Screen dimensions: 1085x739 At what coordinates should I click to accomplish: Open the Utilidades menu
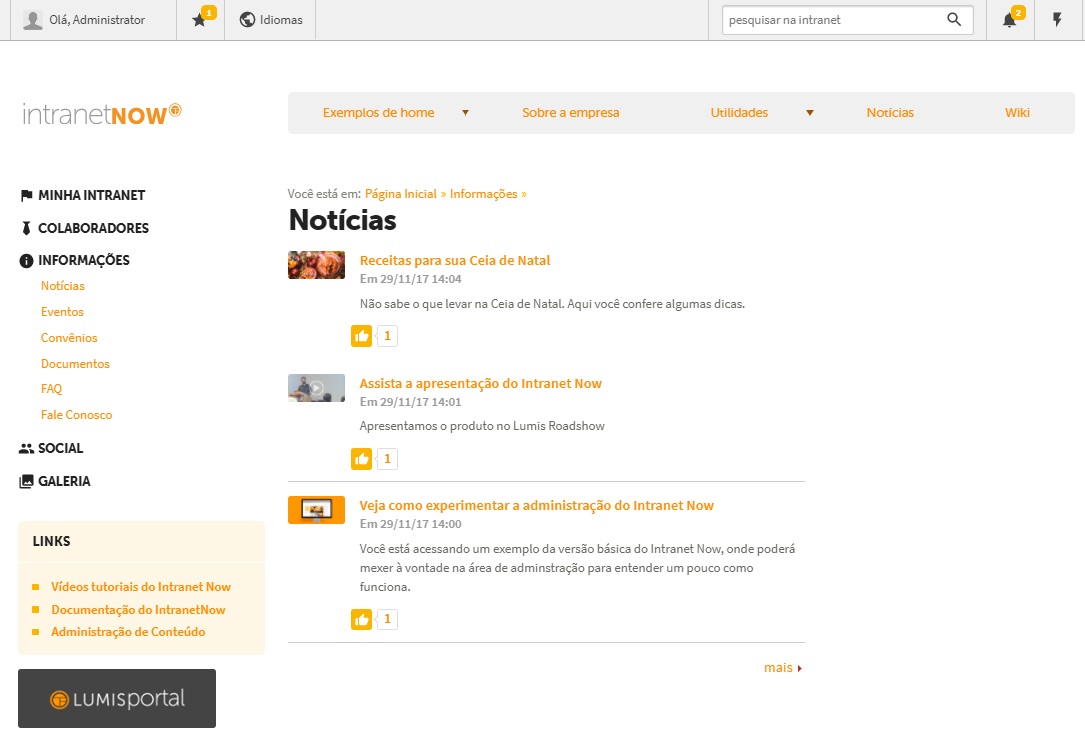pos(739,113)
